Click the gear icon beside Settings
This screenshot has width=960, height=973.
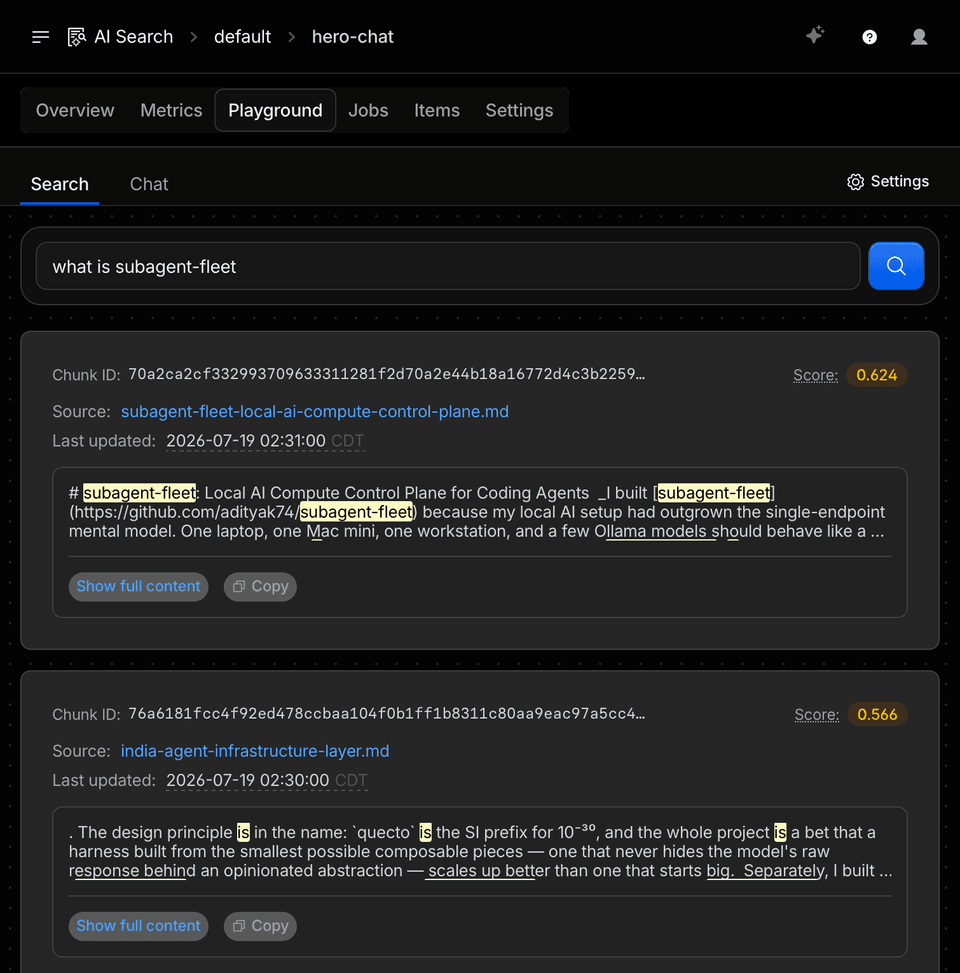[x=855, y=182]
